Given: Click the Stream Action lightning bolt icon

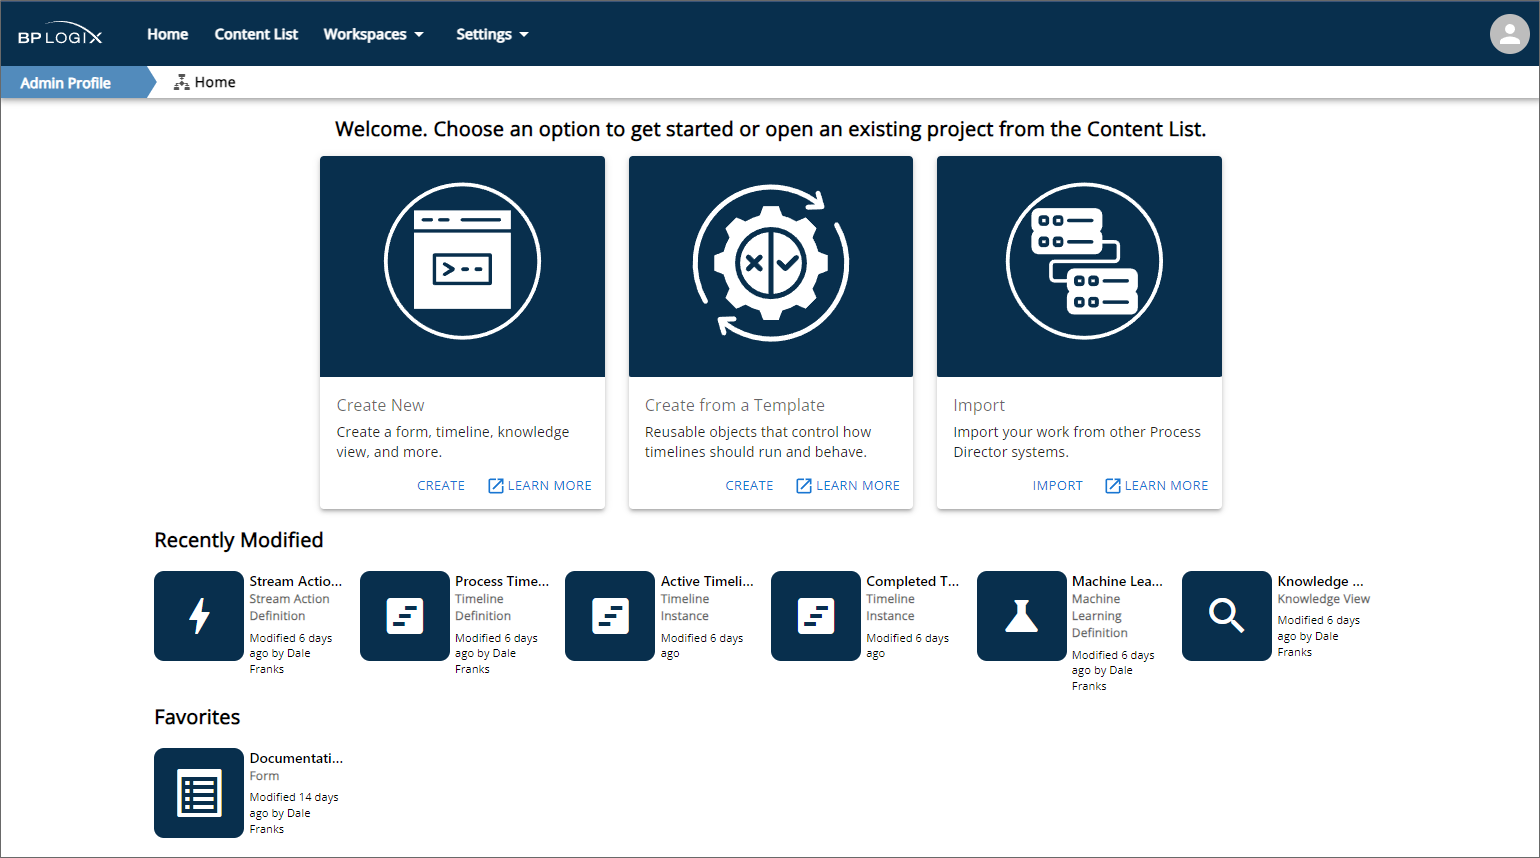Looking at the screenshot, I should (x=199, y=616).
